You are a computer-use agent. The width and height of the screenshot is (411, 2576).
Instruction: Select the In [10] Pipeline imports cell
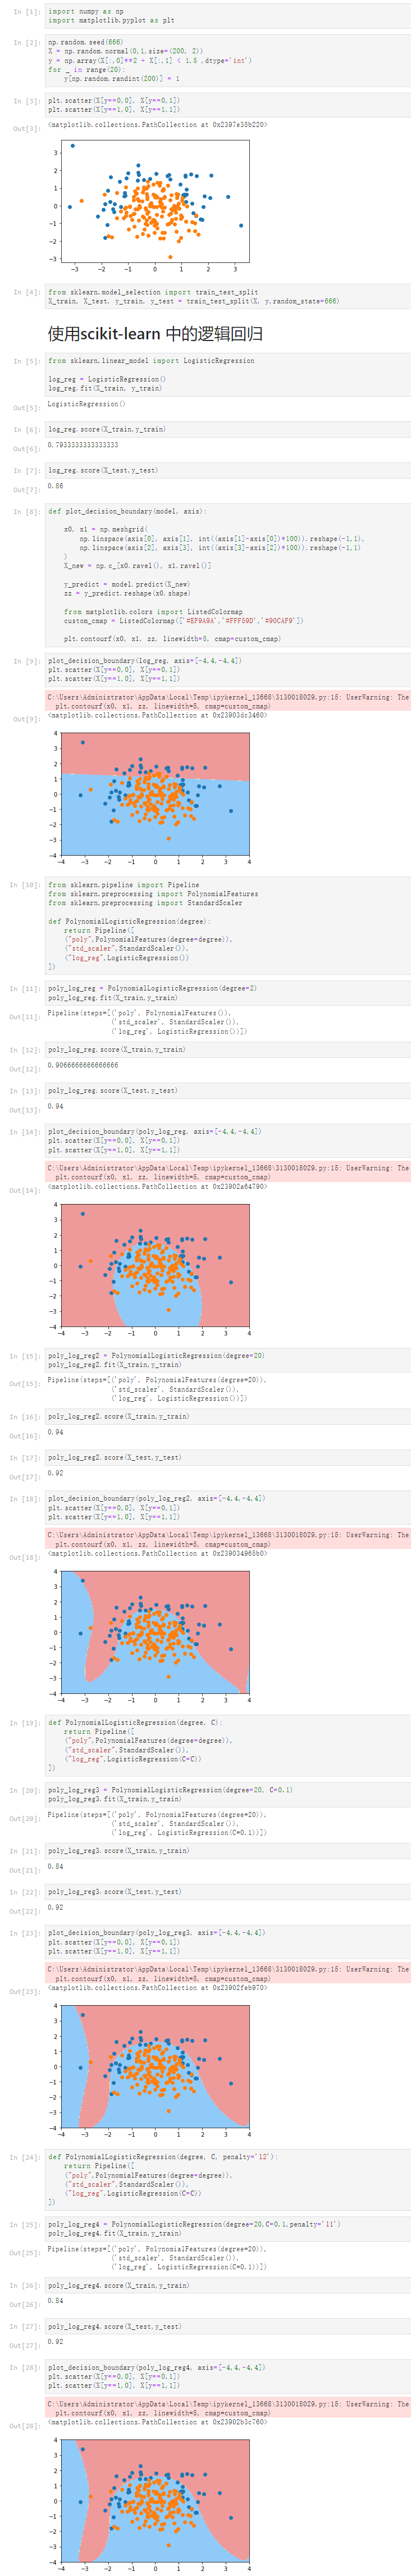pyautogui.click(x=228, y=925)
